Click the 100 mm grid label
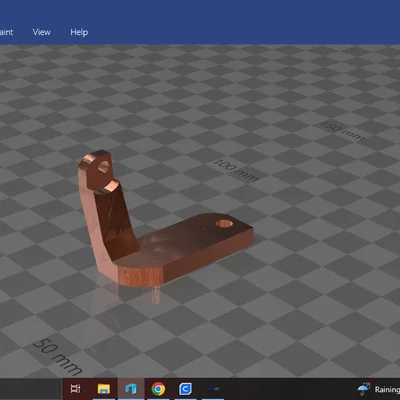This screenshot has width=400, height=400. [236, 170]
